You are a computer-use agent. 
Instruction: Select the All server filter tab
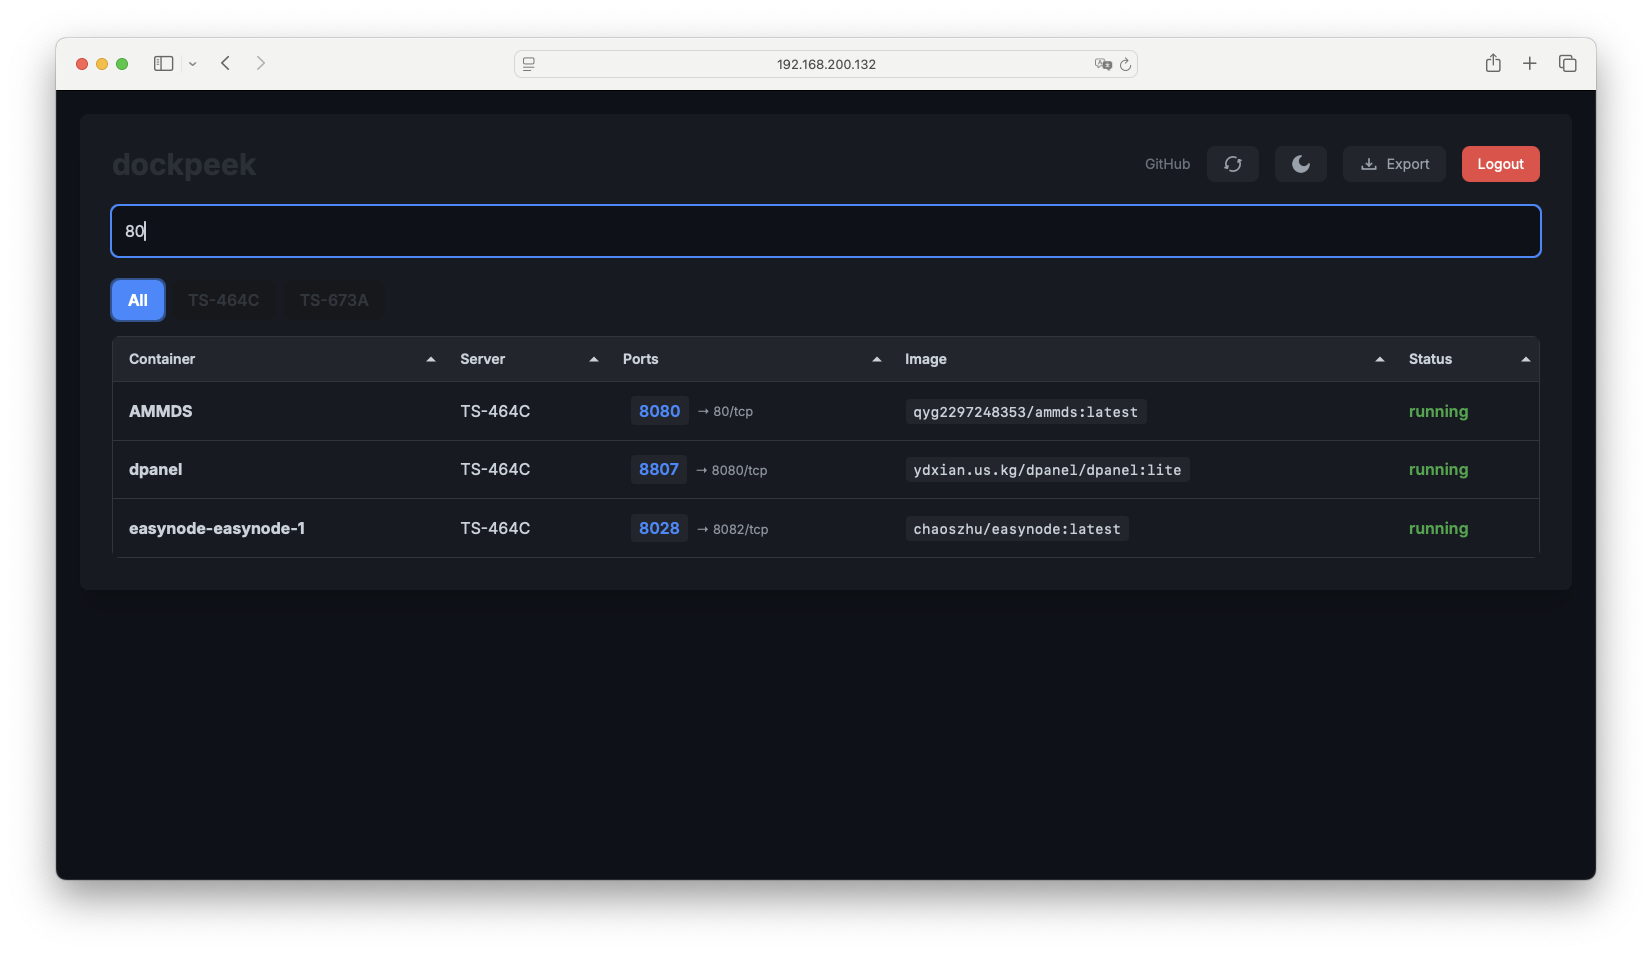point(138,300)
